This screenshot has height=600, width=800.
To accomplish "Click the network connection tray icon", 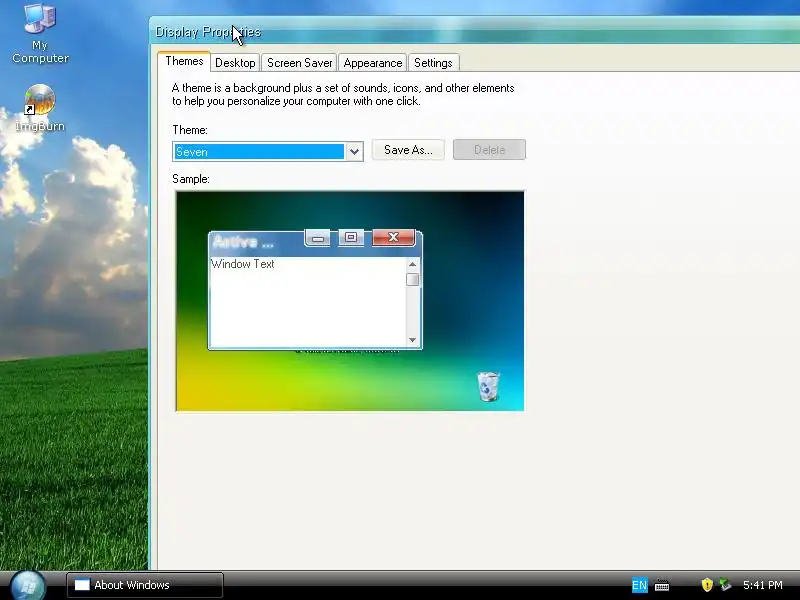I will [x=724, y=584].
